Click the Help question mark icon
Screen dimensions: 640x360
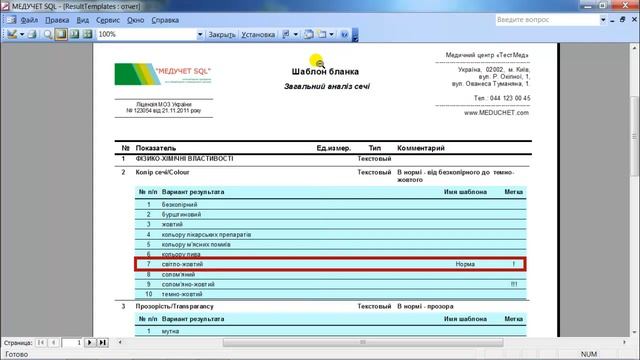(x=344, y=35)
